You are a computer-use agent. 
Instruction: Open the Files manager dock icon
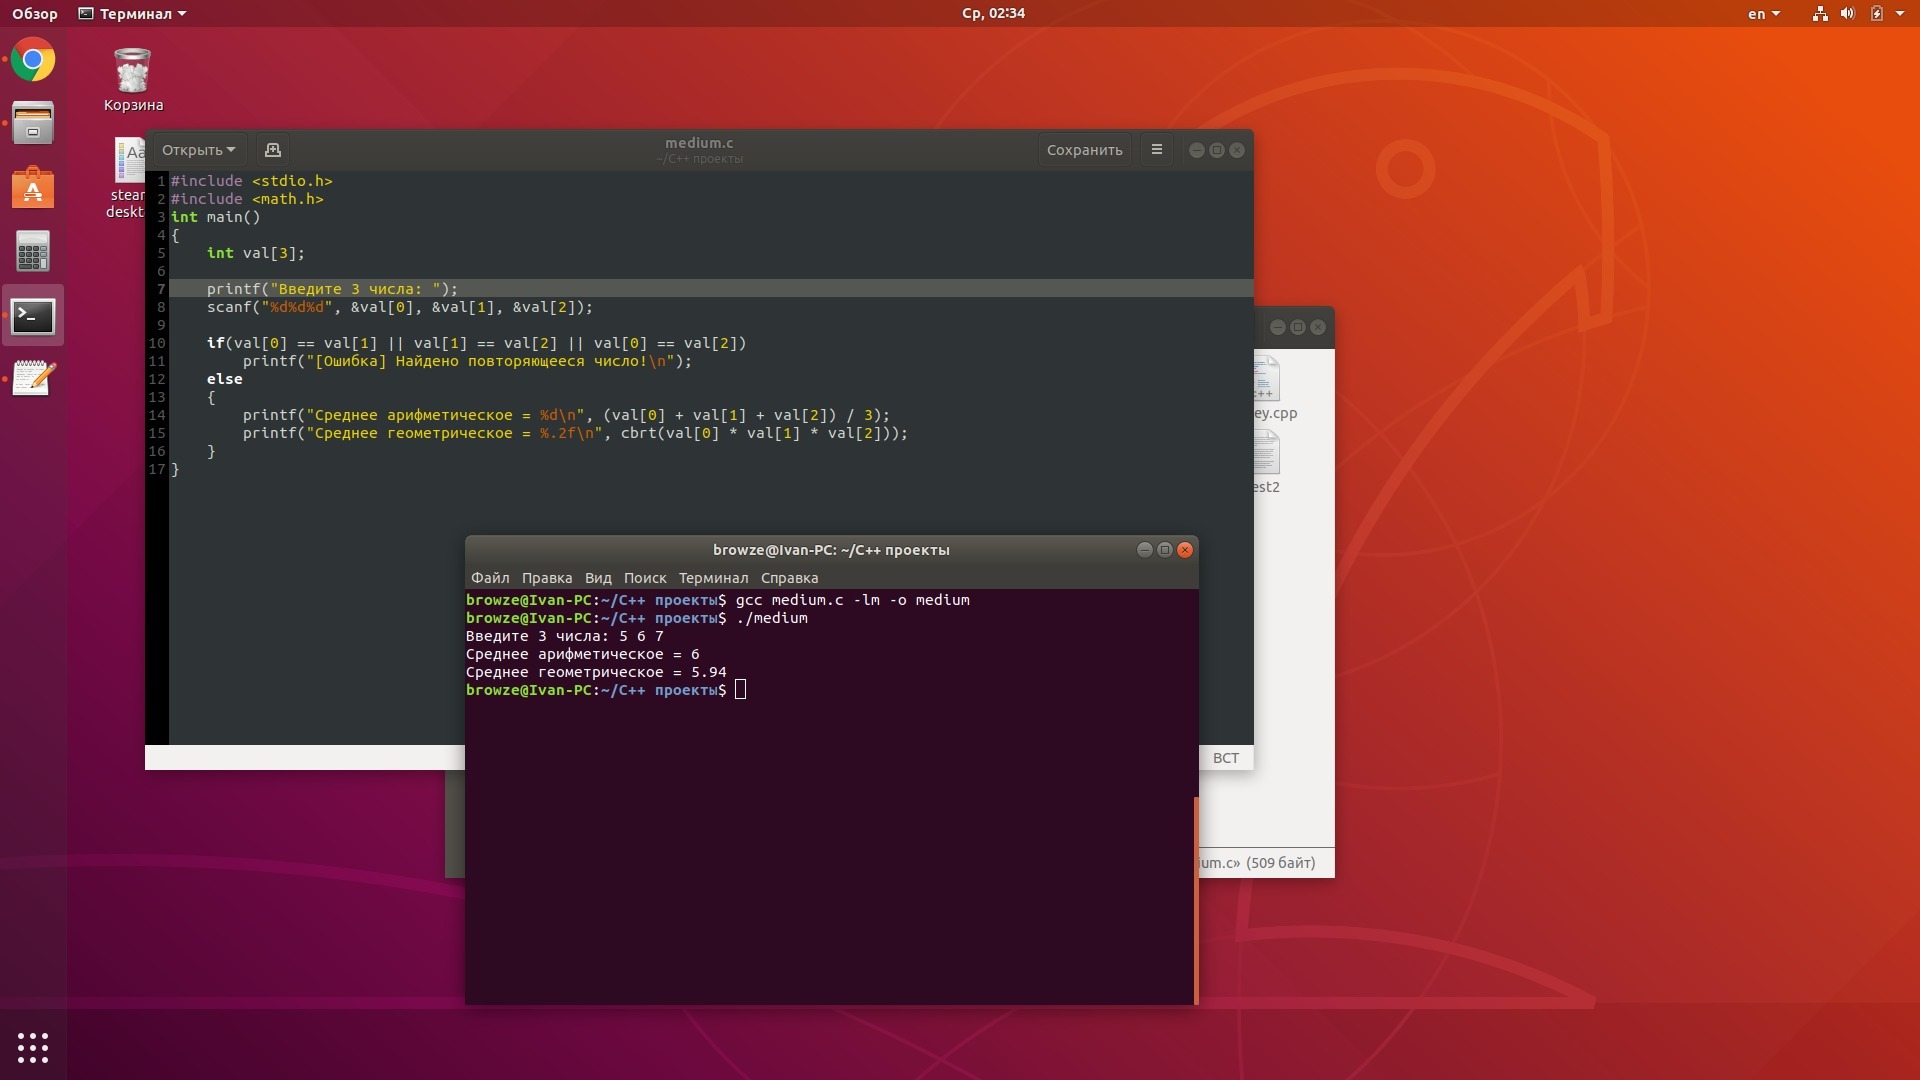[x=33, y=124]
